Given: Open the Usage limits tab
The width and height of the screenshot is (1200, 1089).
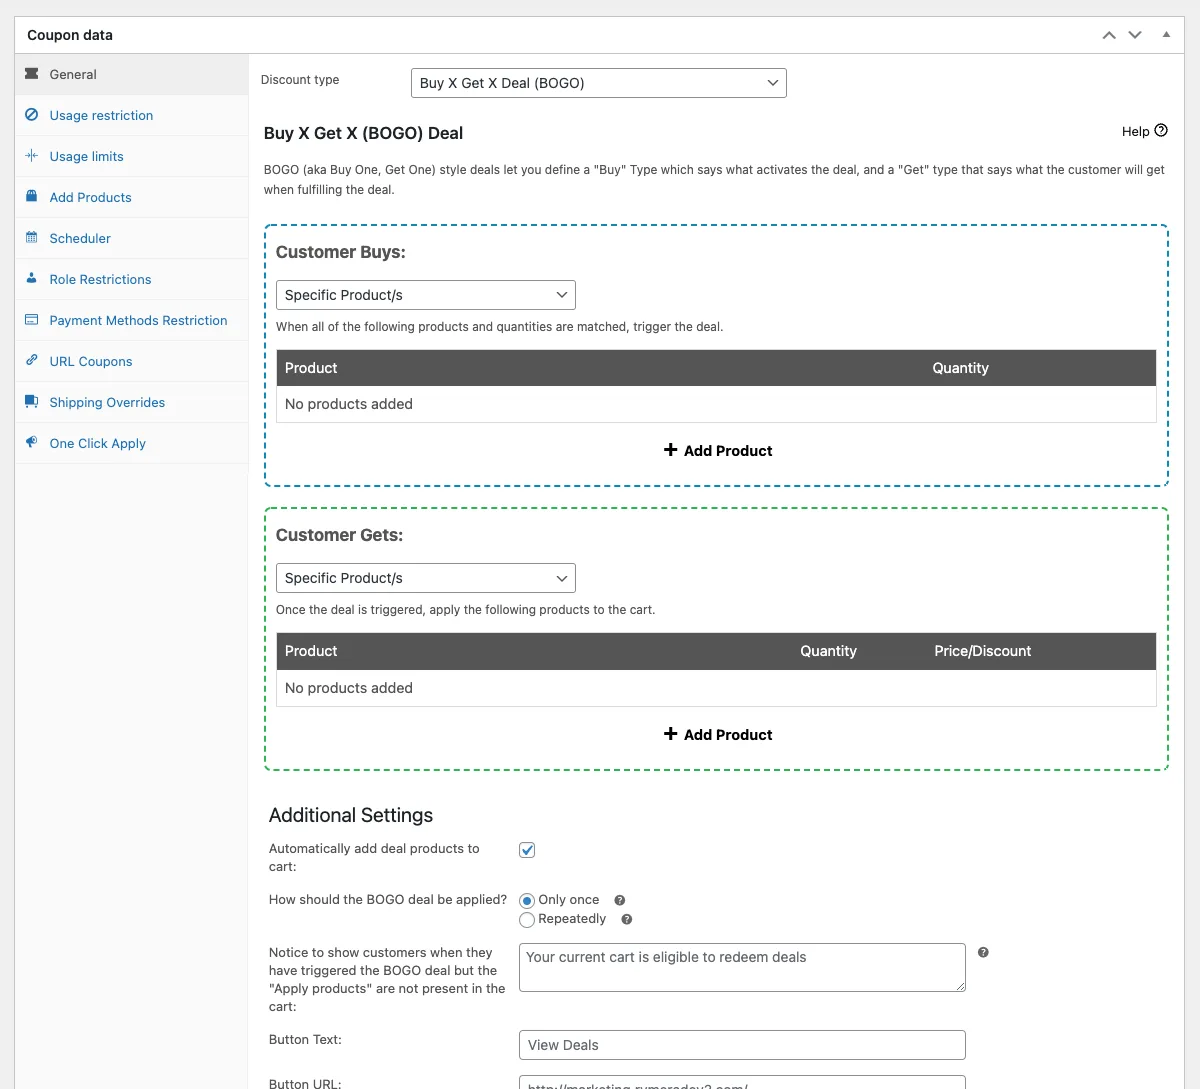Looking at the screenshot, I should tap(131, 156).
